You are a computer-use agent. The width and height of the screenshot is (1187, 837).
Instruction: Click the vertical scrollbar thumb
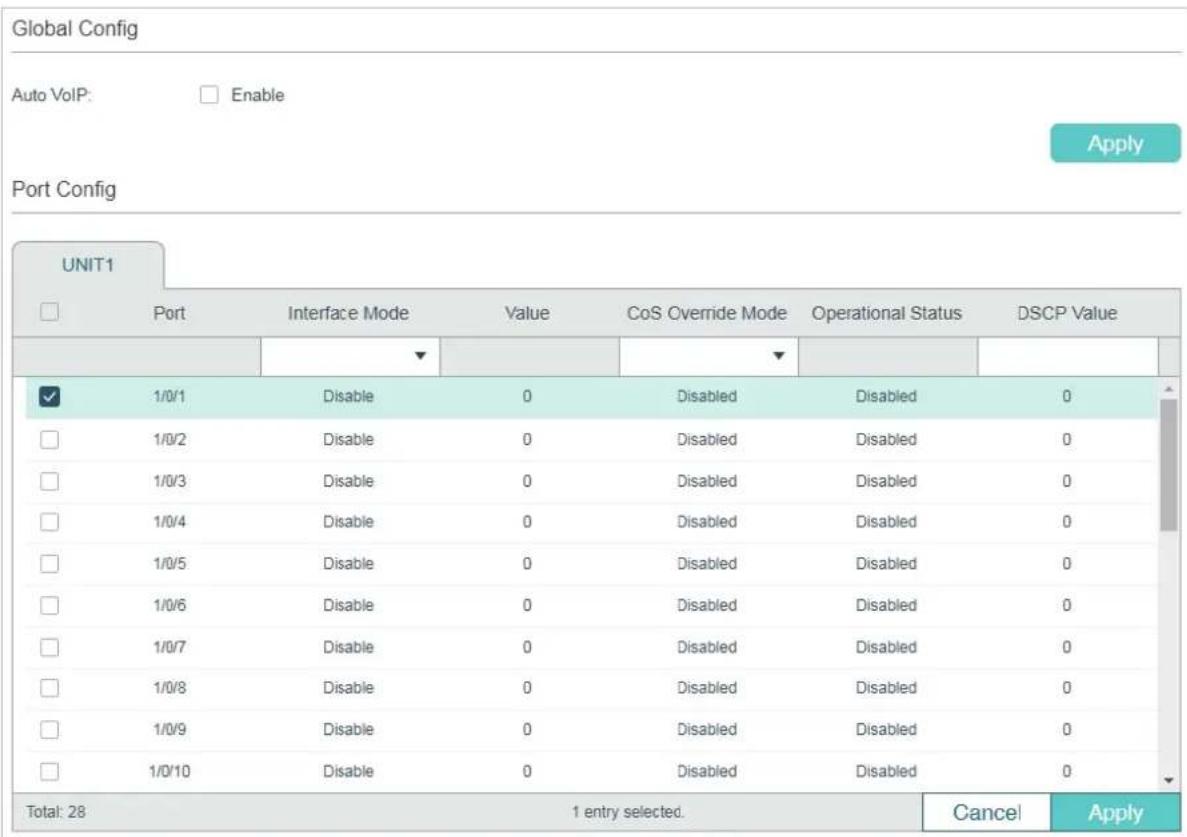[x=1169, y=465]
